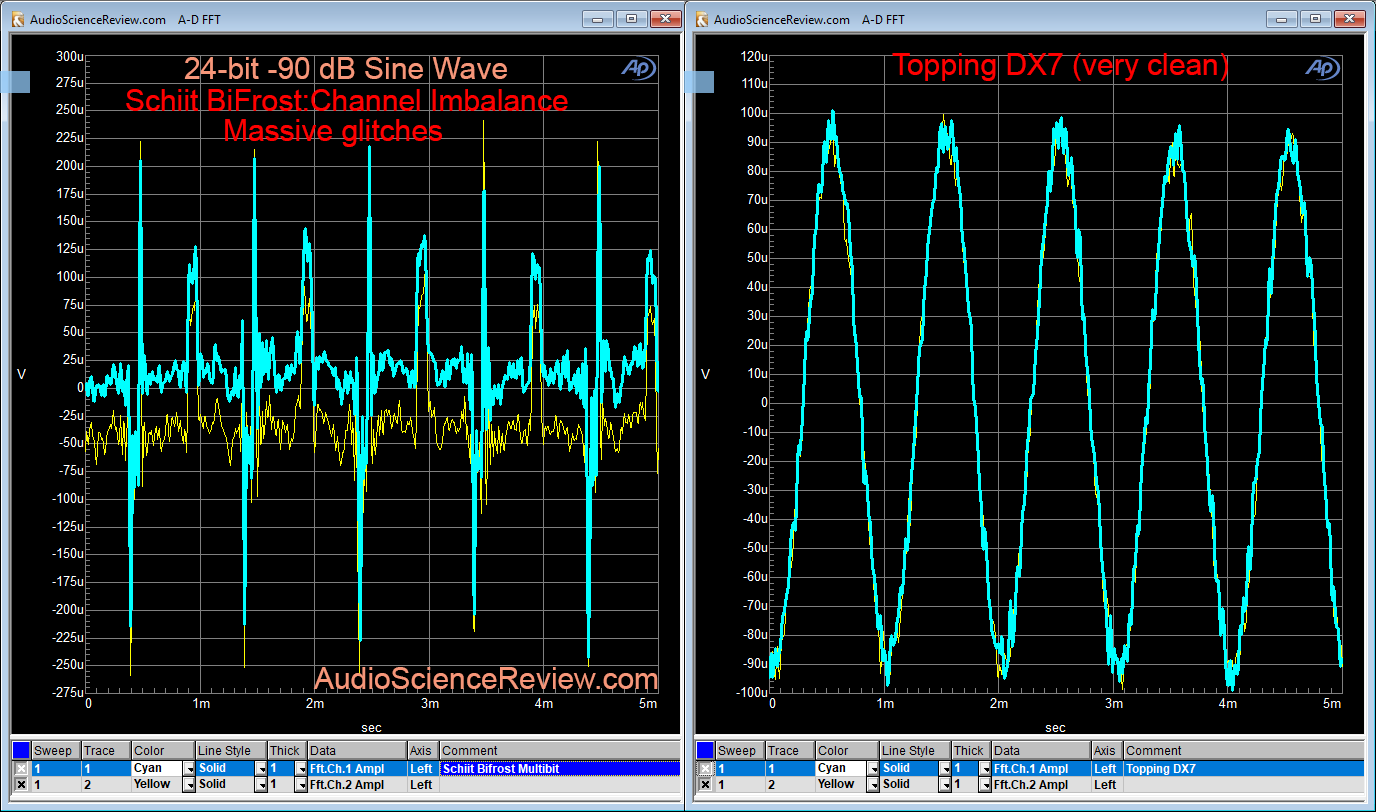Click the Thick column header in the Topping DX7 legend
The width and height of the screenshot is (1384, 812).
[x=970, y=750]
